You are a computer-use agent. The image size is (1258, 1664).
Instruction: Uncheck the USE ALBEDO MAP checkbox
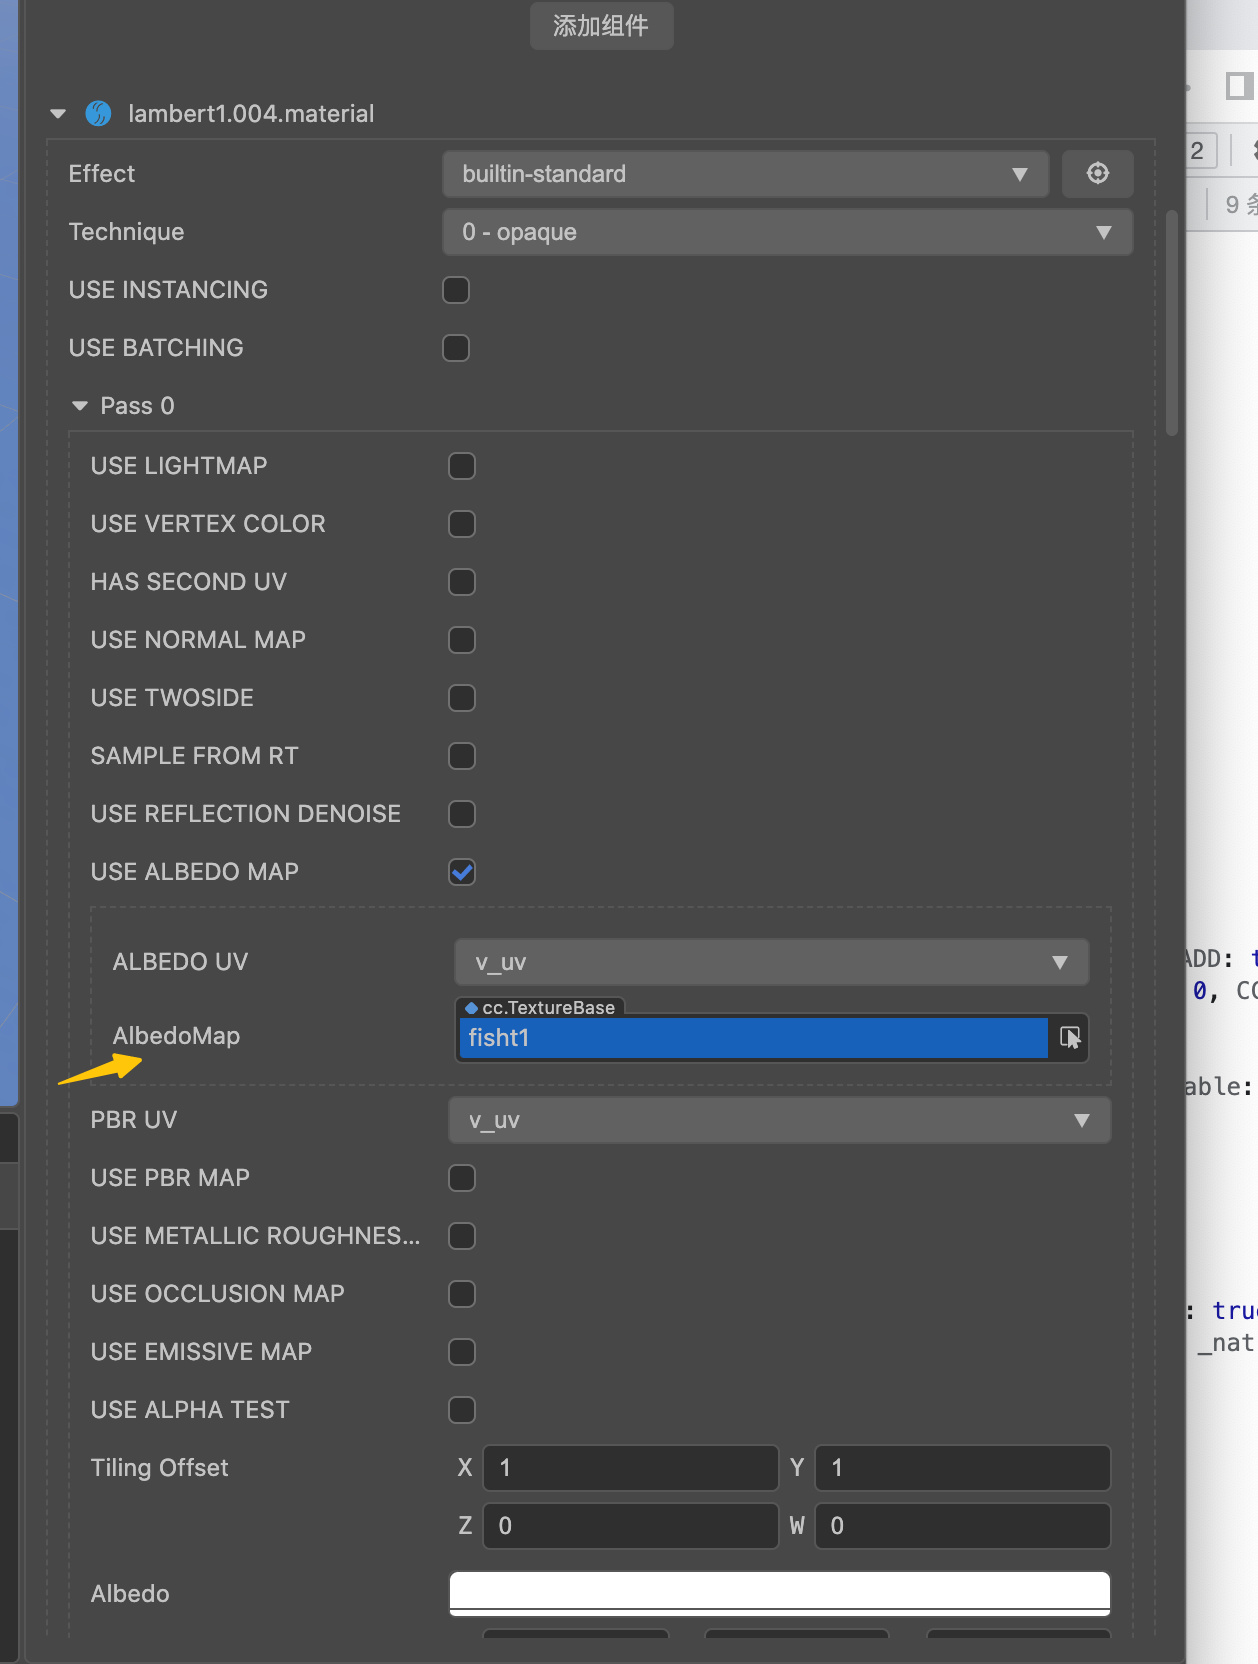tap(462, 872)
